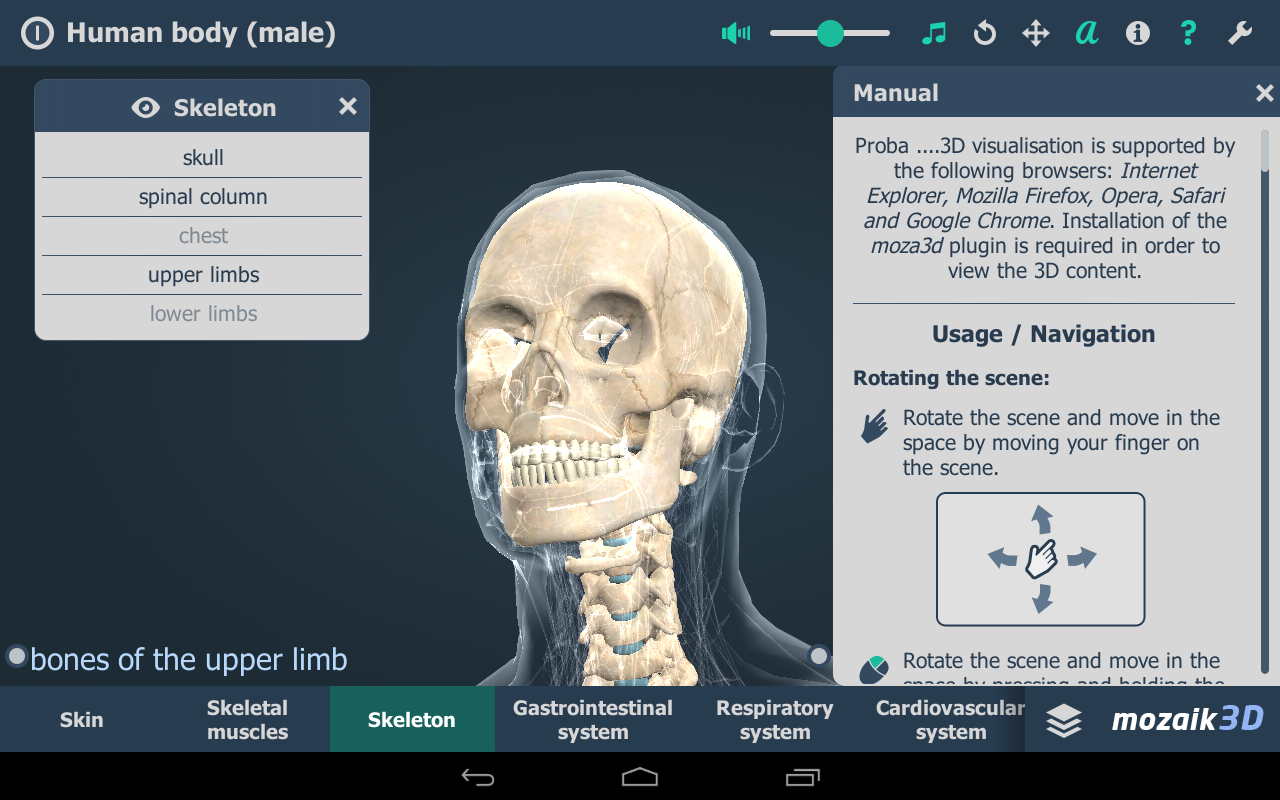
Task: Mute the sound using the speaker icon
Action: (x=735, y=32)
